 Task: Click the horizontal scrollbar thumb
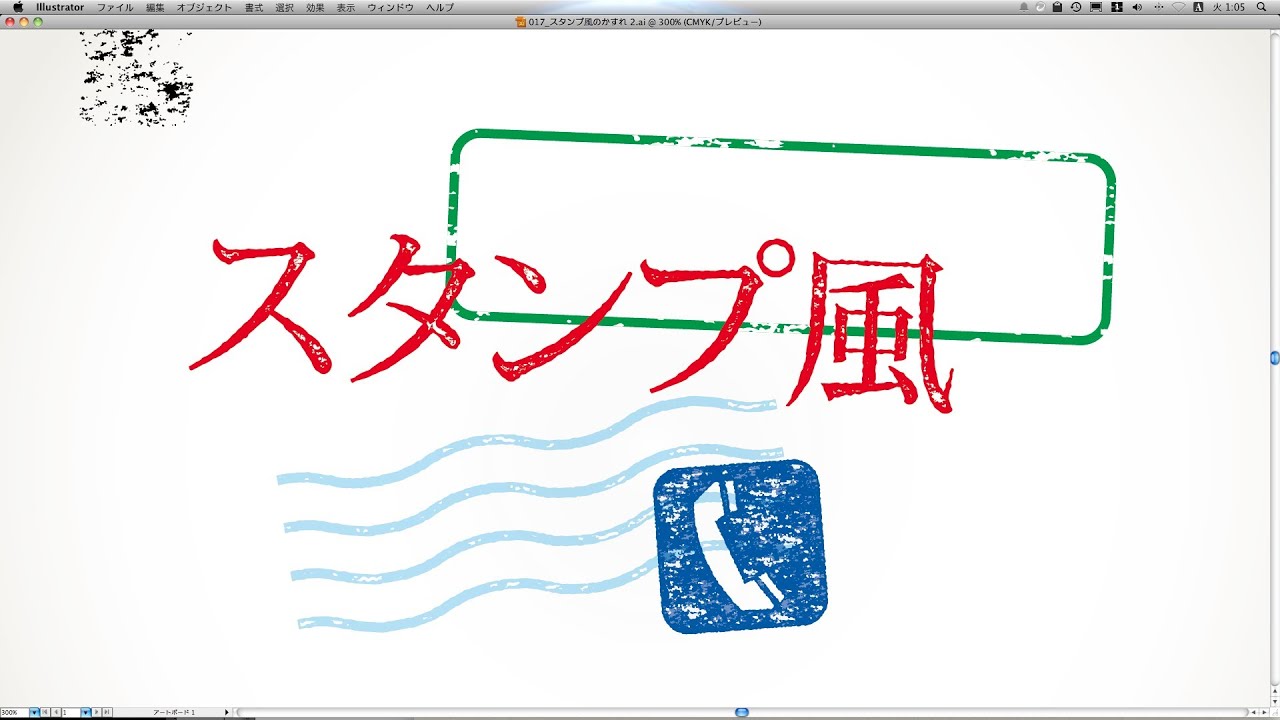[742, 712]
